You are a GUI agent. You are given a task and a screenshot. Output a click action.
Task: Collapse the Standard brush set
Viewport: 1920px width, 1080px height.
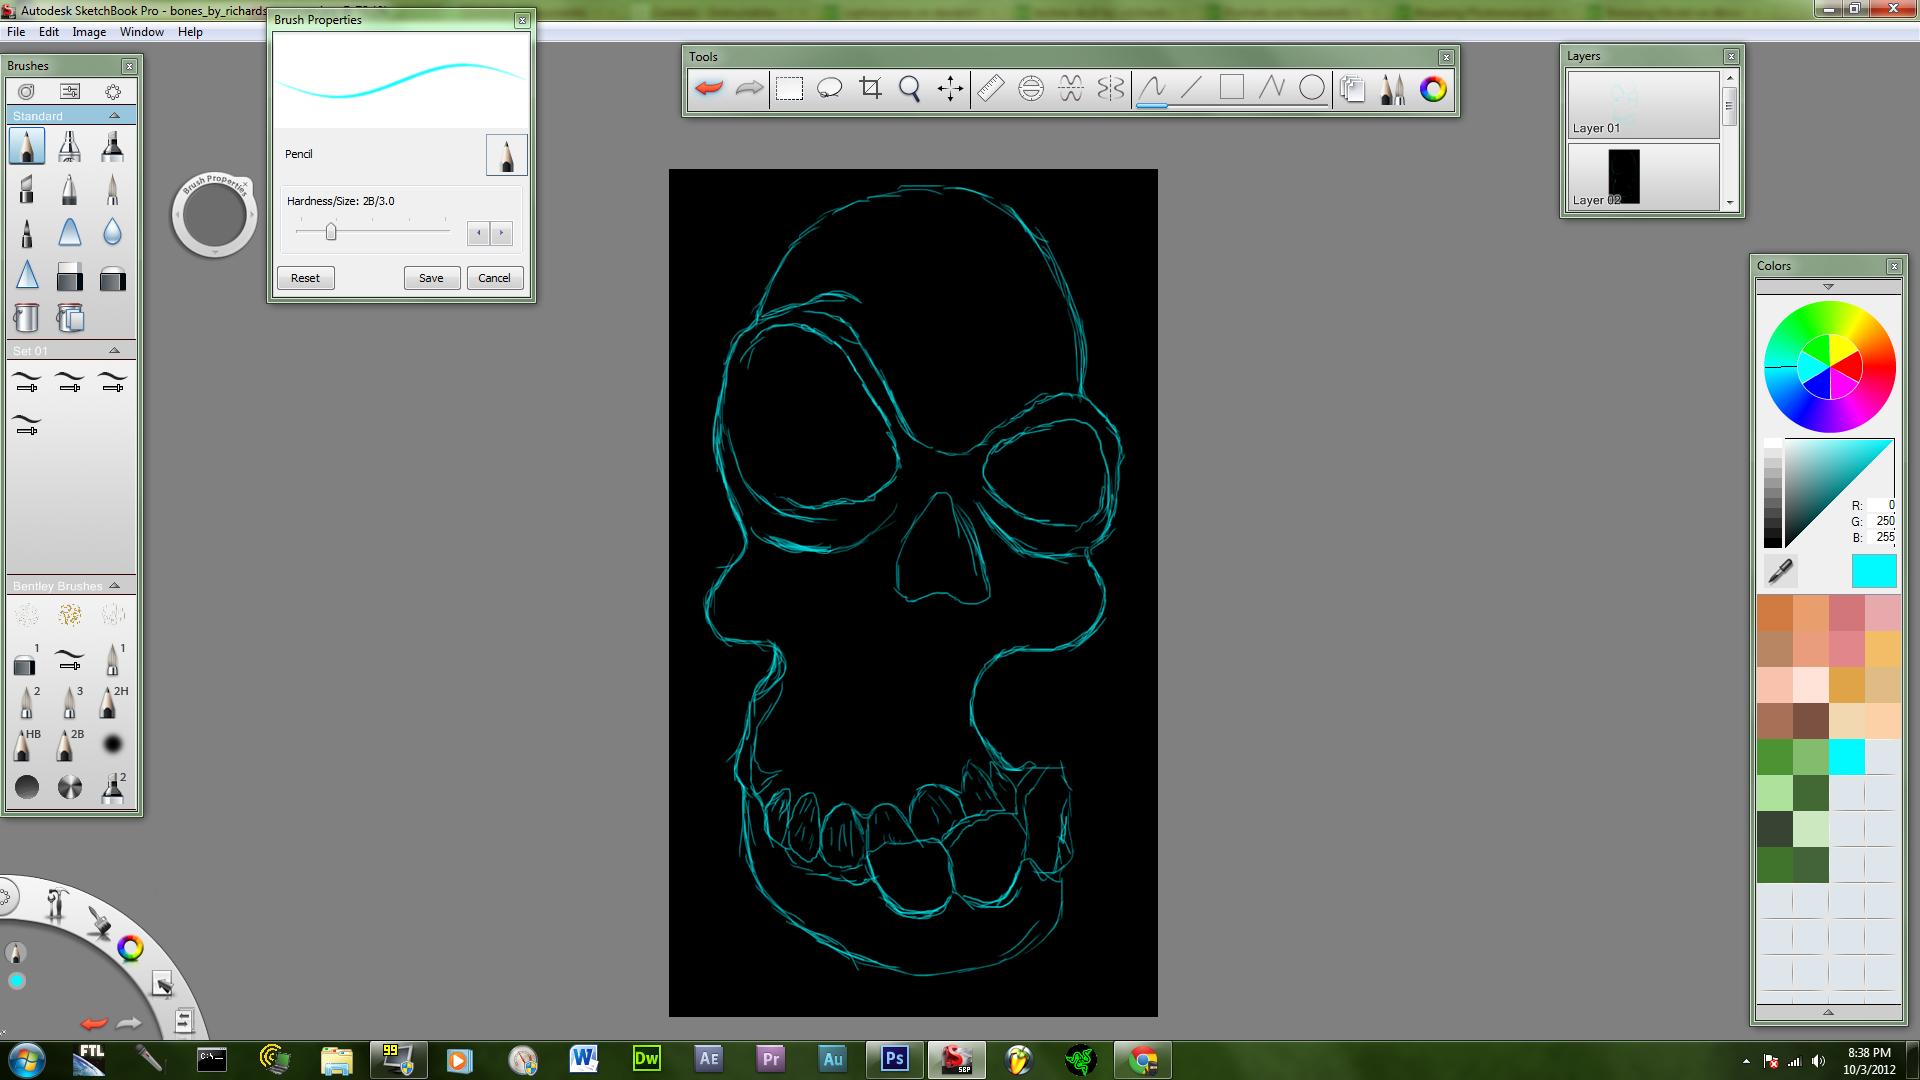tap(114, 116)
